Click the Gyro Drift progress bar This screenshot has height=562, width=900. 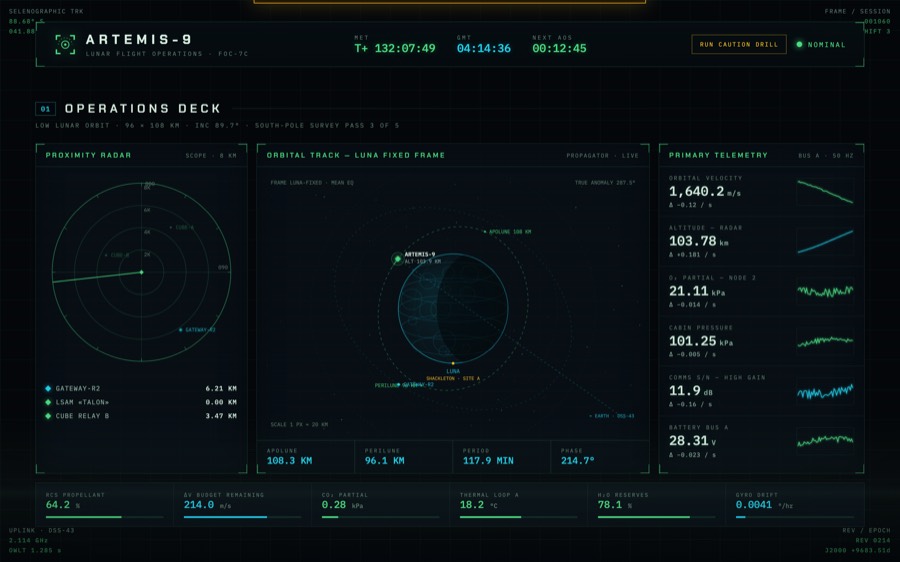(x=794, y=517)
